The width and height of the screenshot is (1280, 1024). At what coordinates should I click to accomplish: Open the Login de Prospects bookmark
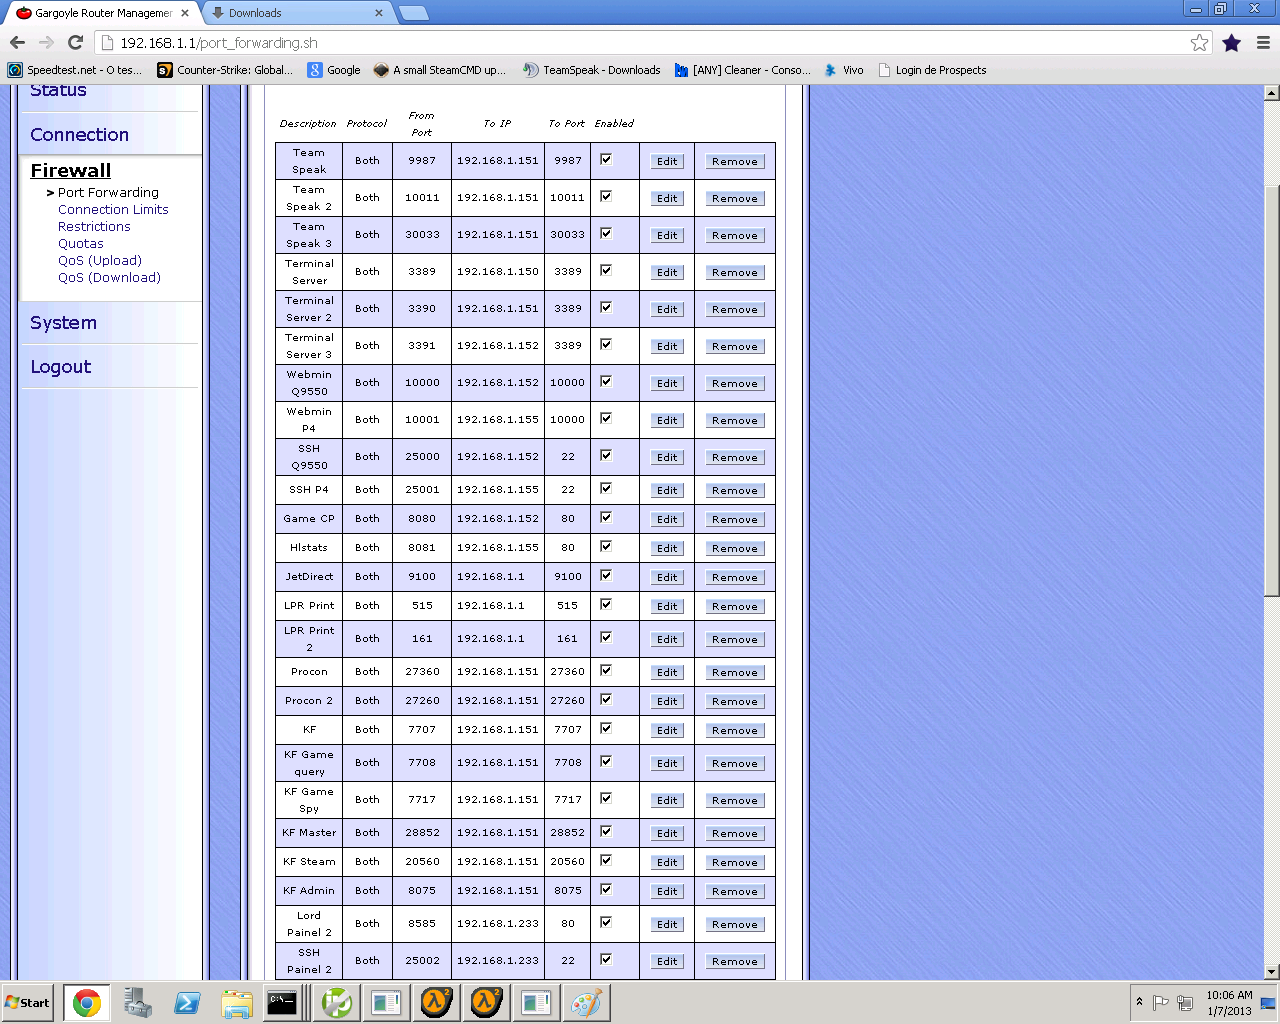click(x=932, y=70)
